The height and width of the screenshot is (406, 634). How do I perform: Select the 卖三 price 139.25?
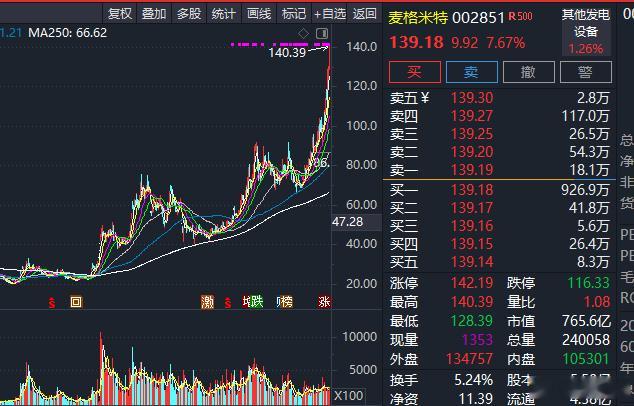point(472,134)
